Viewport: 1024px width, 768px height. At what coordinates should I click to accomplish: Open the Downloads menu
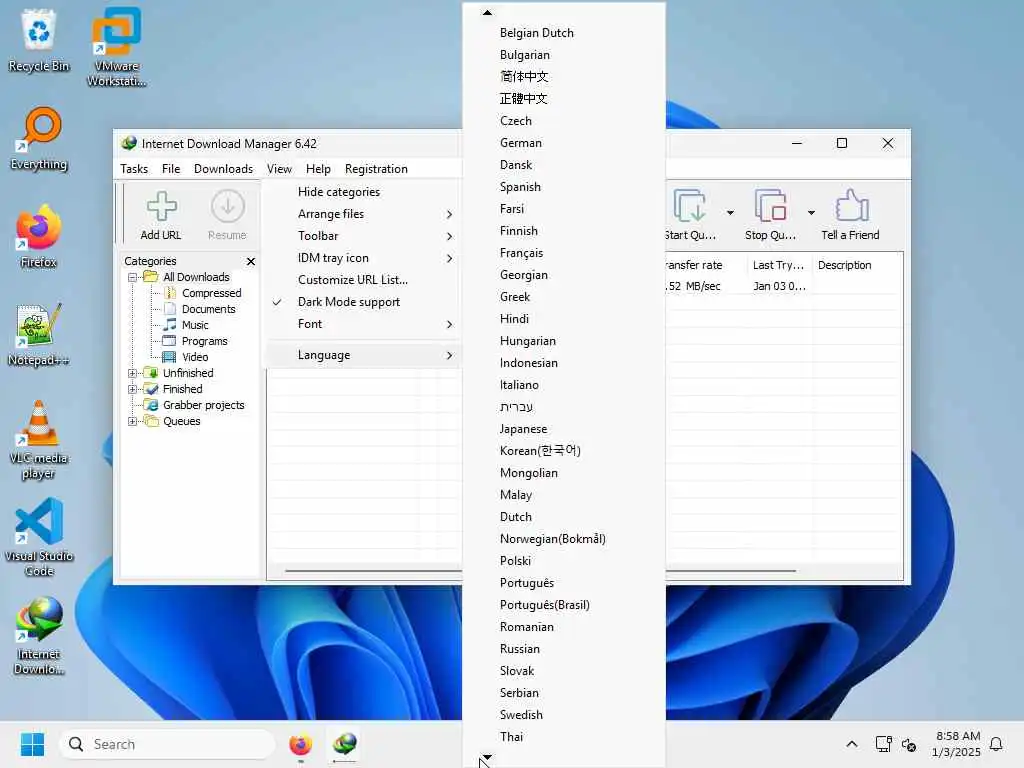point(223,168)
